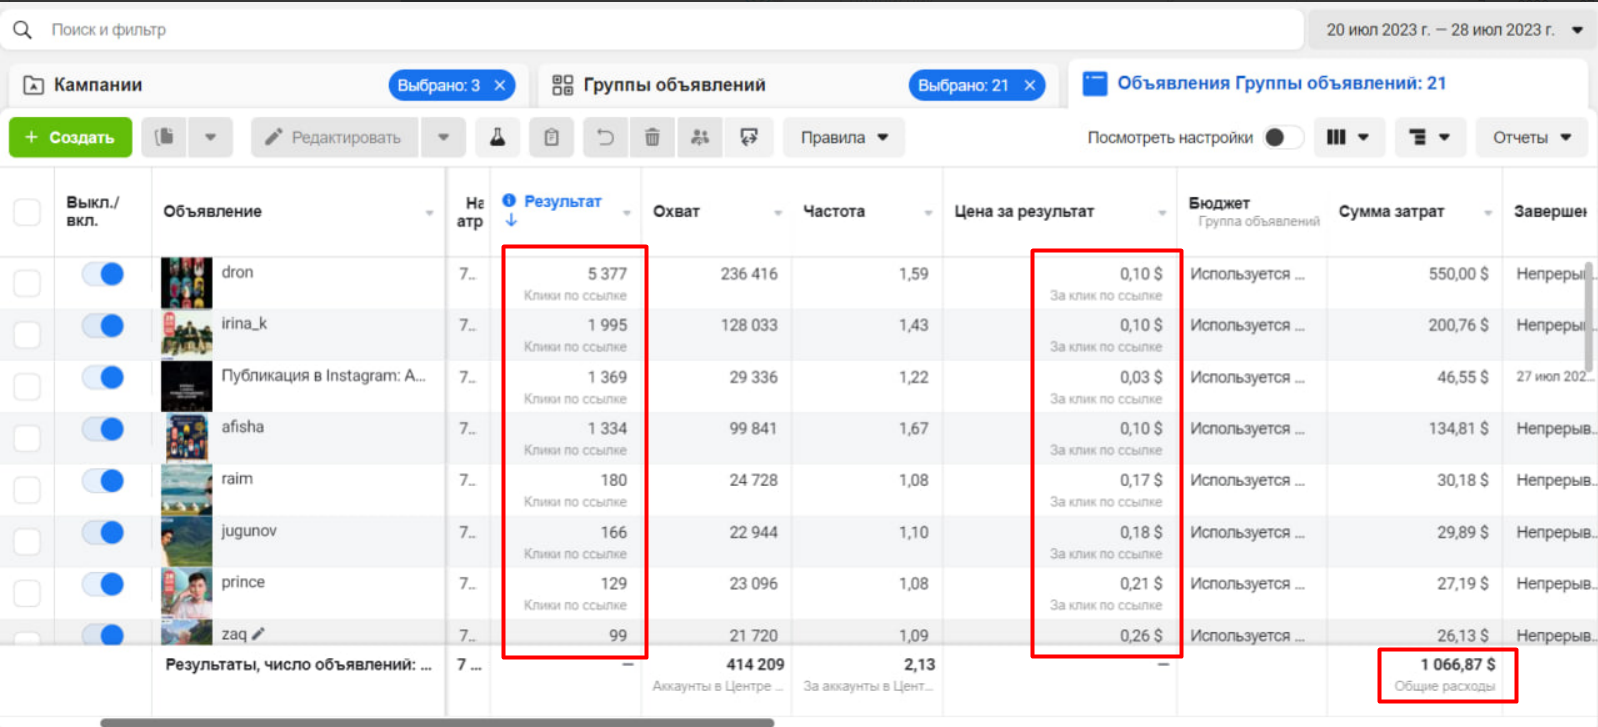Check the checkbox for irina_k row
The width and height of the screenshot is (1598, 727).
click(x=27, y=334)
